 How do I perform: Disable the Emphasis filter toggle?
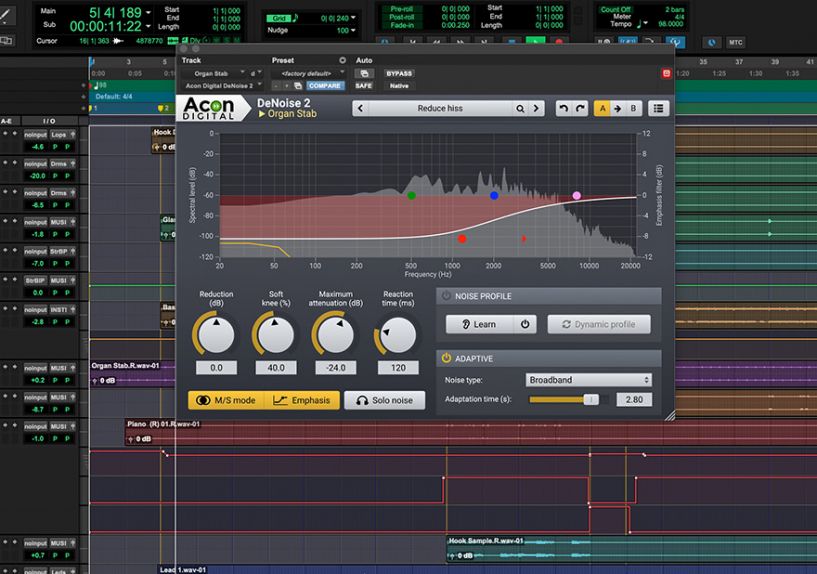(301, 400)
